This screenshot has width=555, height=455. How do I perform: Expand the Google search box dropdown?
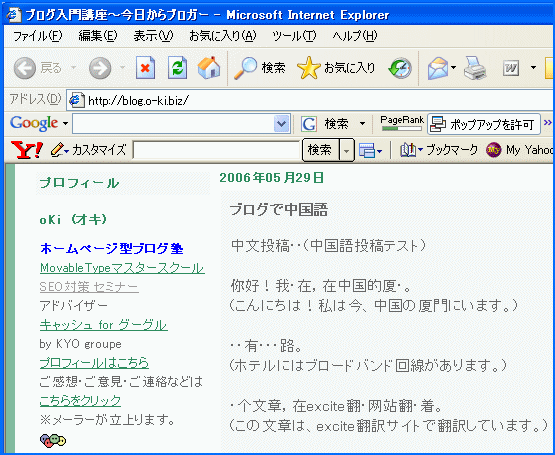pos(282,124)
